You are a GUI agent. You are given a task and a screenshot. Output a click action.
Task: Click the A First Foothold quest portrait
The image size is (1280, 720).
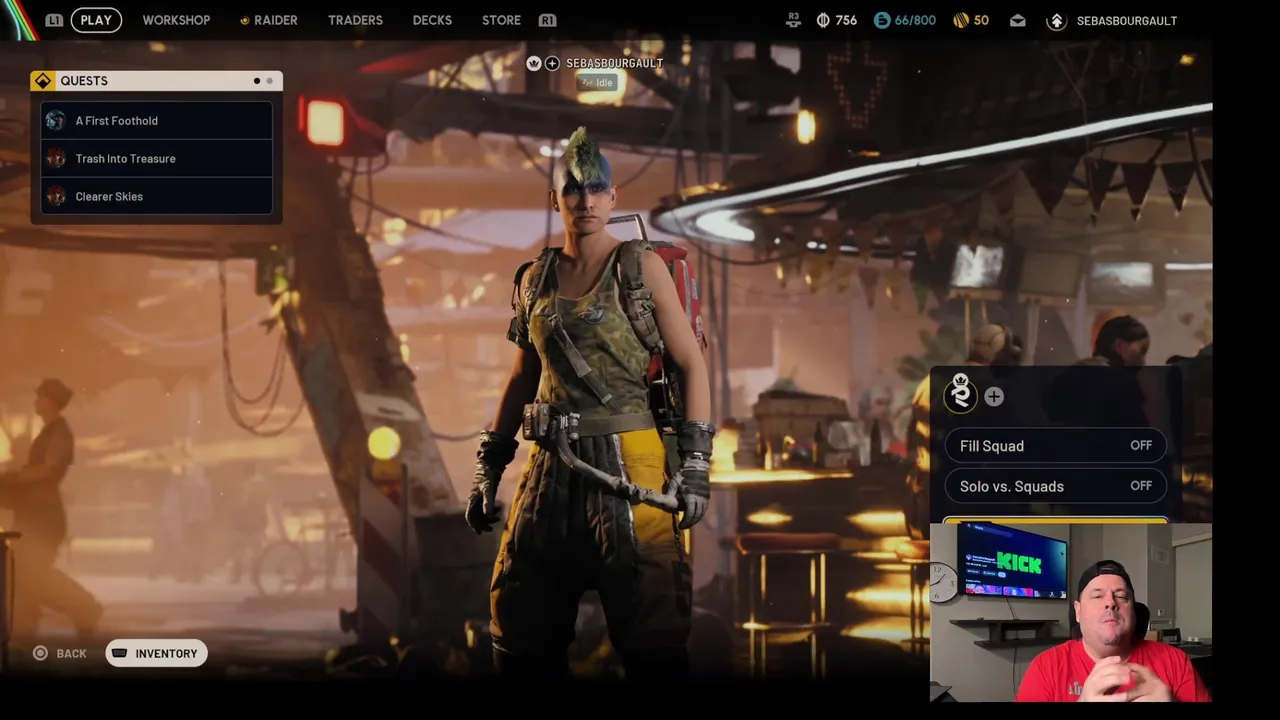[56, 121]
